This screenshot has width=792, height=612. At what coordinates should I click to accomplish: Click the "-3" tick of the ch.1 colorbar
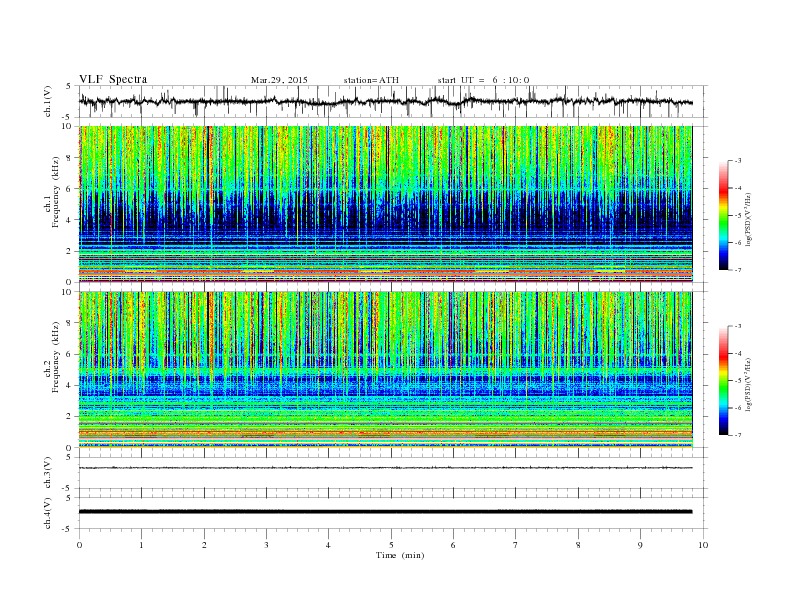coord(738,161)
